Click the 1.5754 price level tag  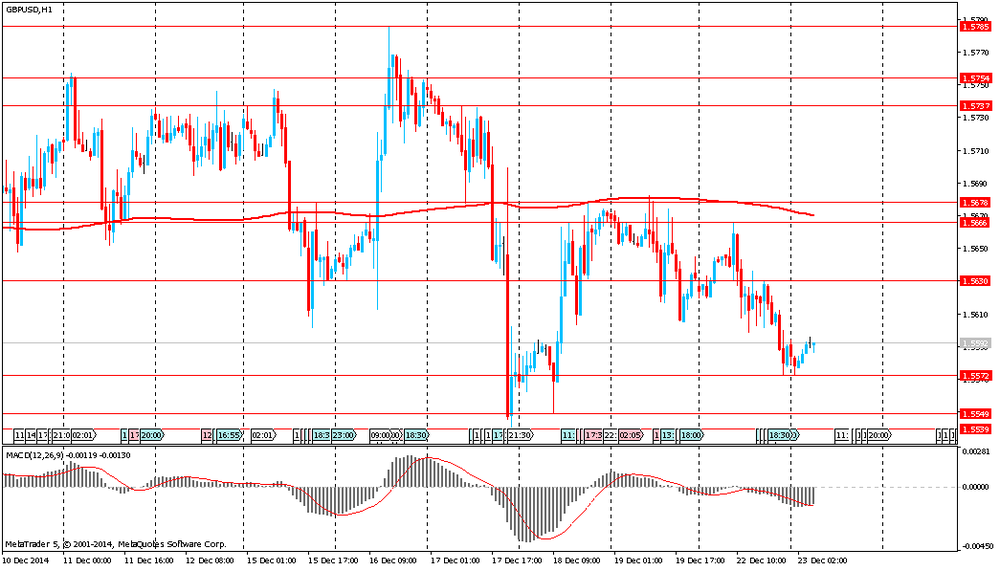(975, 78)
